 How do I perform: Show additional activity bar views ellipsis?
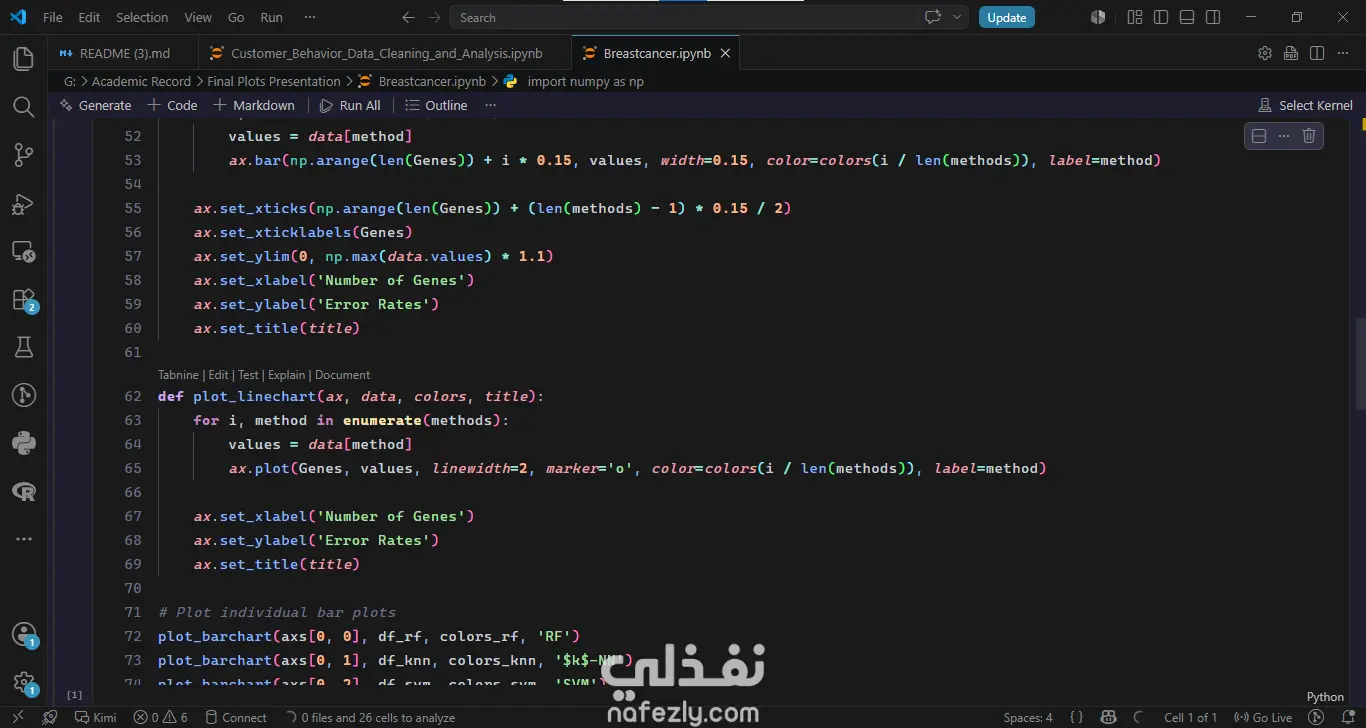coord(23,539)
